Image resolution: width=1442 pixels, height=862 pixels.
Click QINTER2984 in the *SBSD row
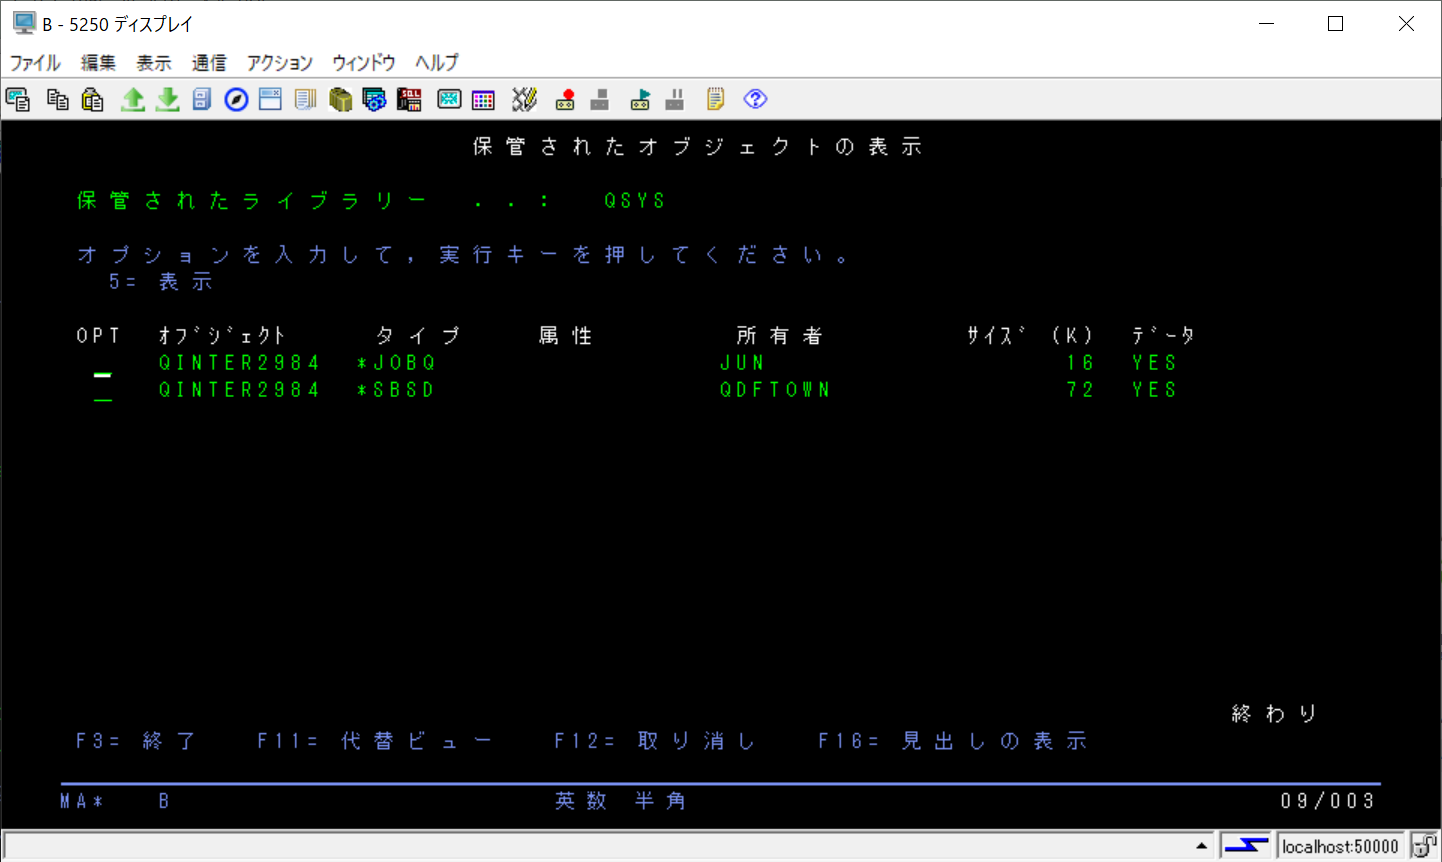pos(239,390)
